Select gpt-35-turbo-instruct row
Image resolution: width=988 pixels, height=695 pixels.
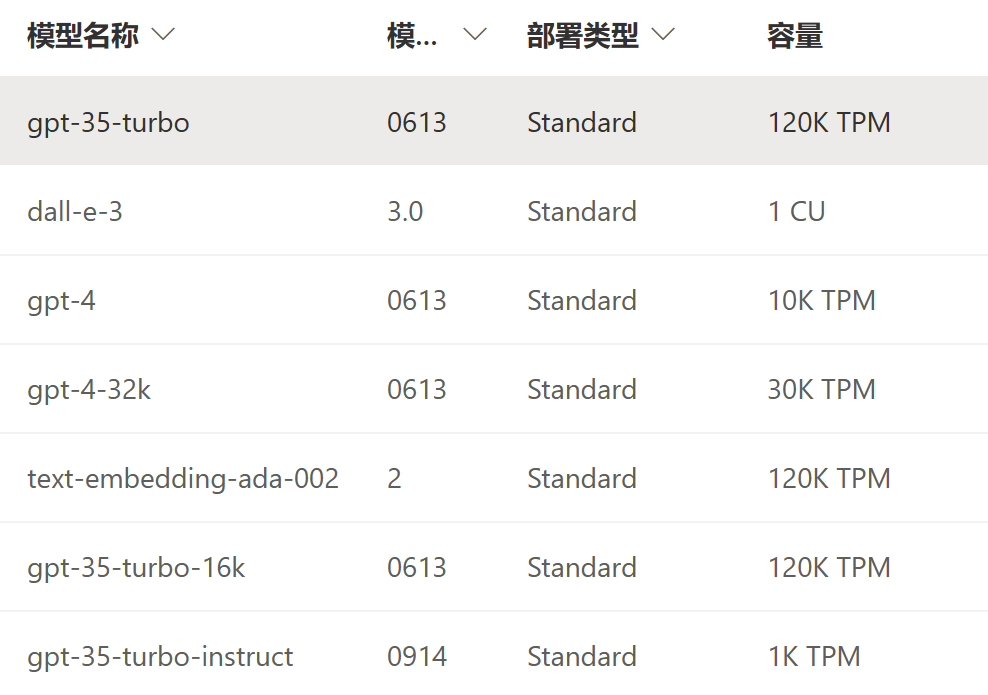pos(494,655)
